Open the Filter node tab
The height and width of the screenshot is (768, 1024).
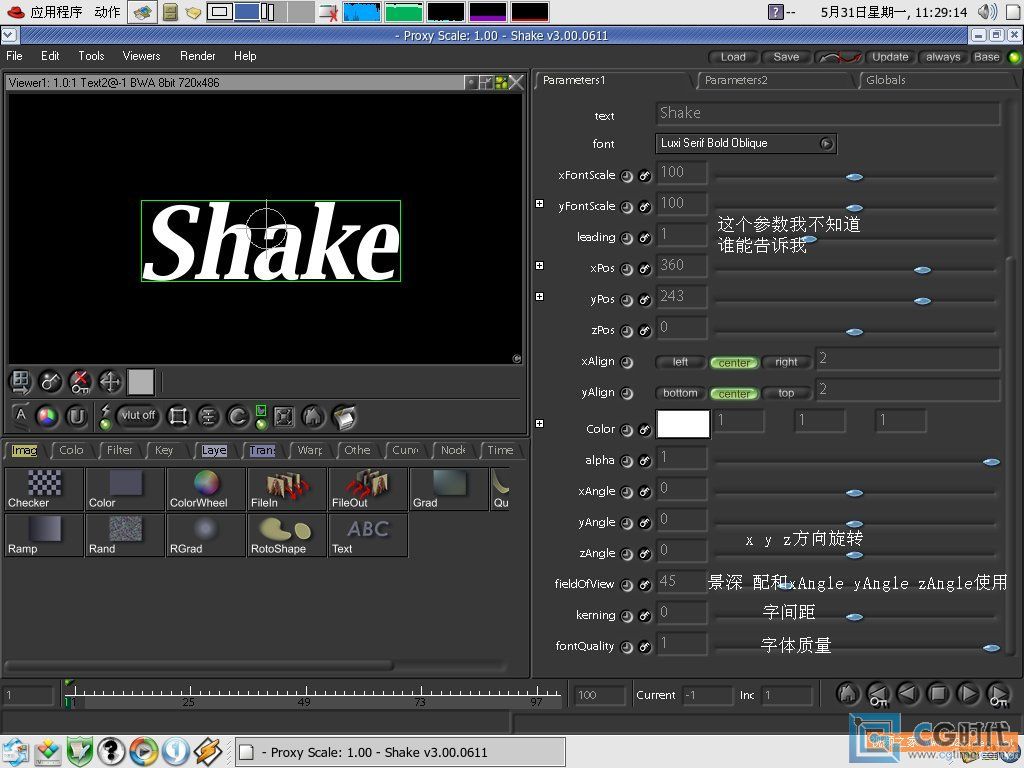[x=120, y=450]
